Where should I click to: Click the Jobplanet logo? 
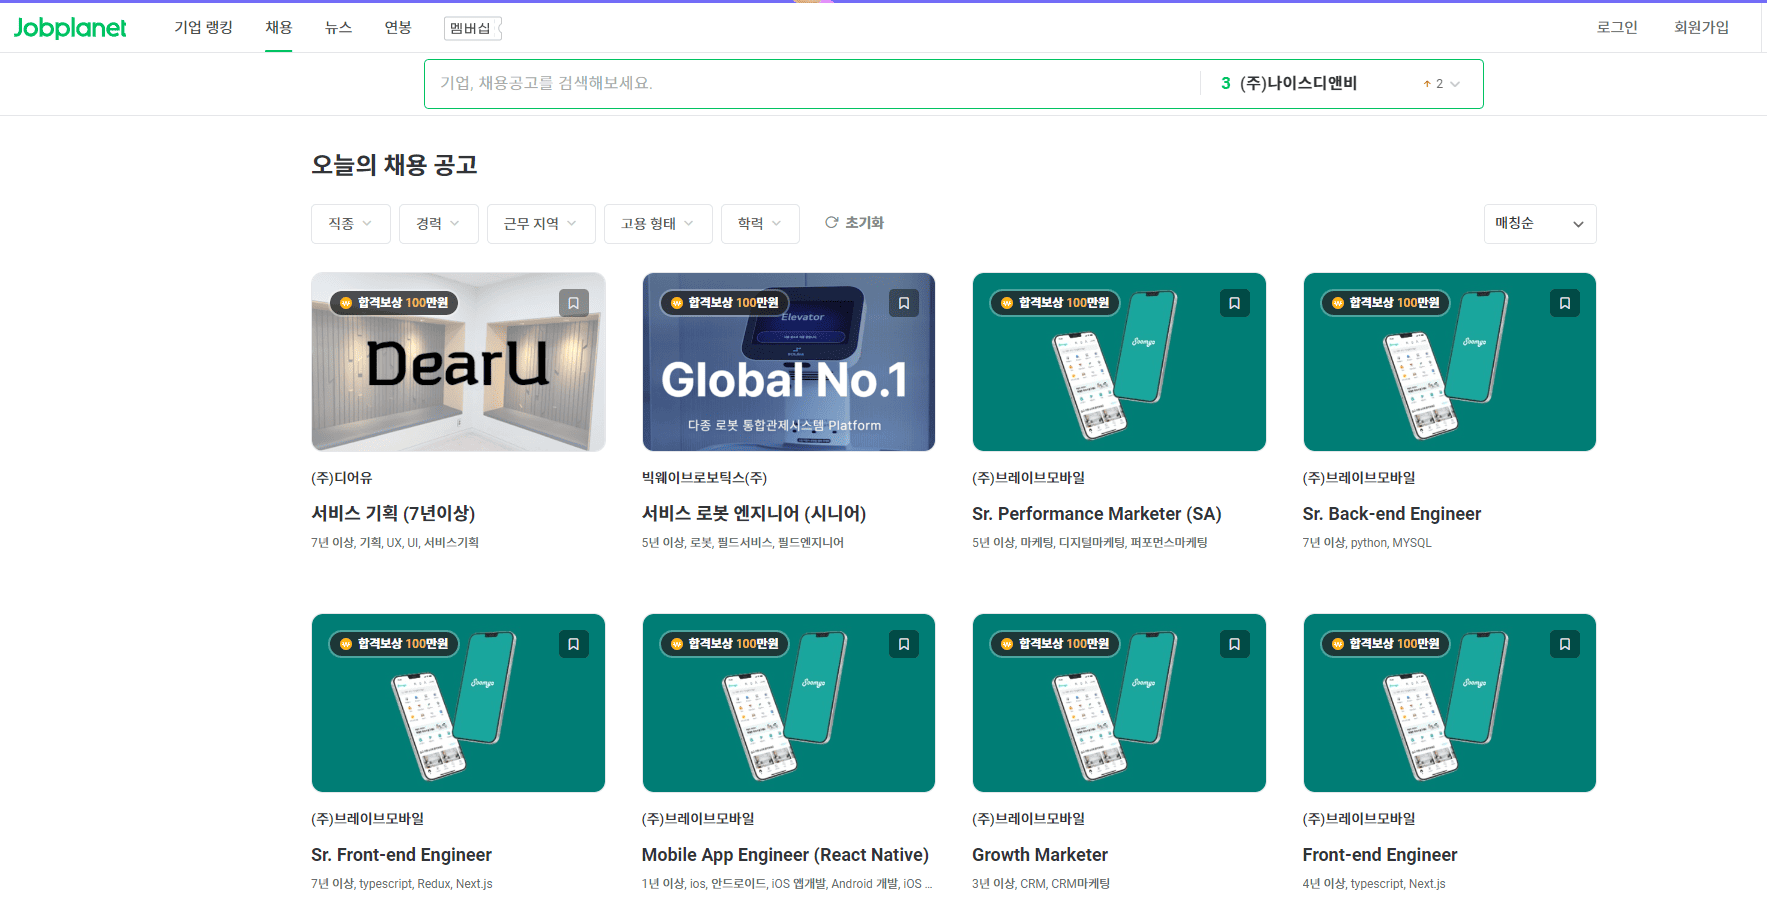(x=70, y=28)
